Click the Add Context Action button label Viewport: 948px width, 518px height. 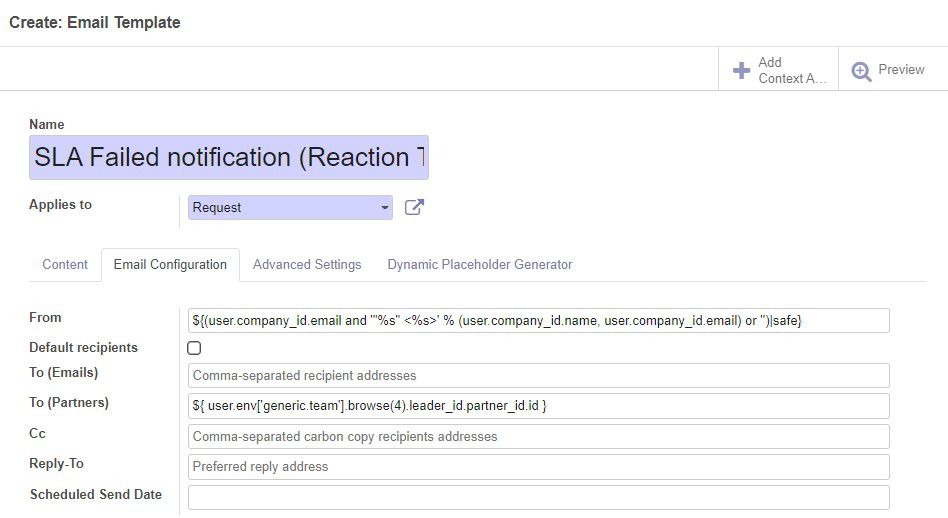pyautogui.click(x=792, y=70)
